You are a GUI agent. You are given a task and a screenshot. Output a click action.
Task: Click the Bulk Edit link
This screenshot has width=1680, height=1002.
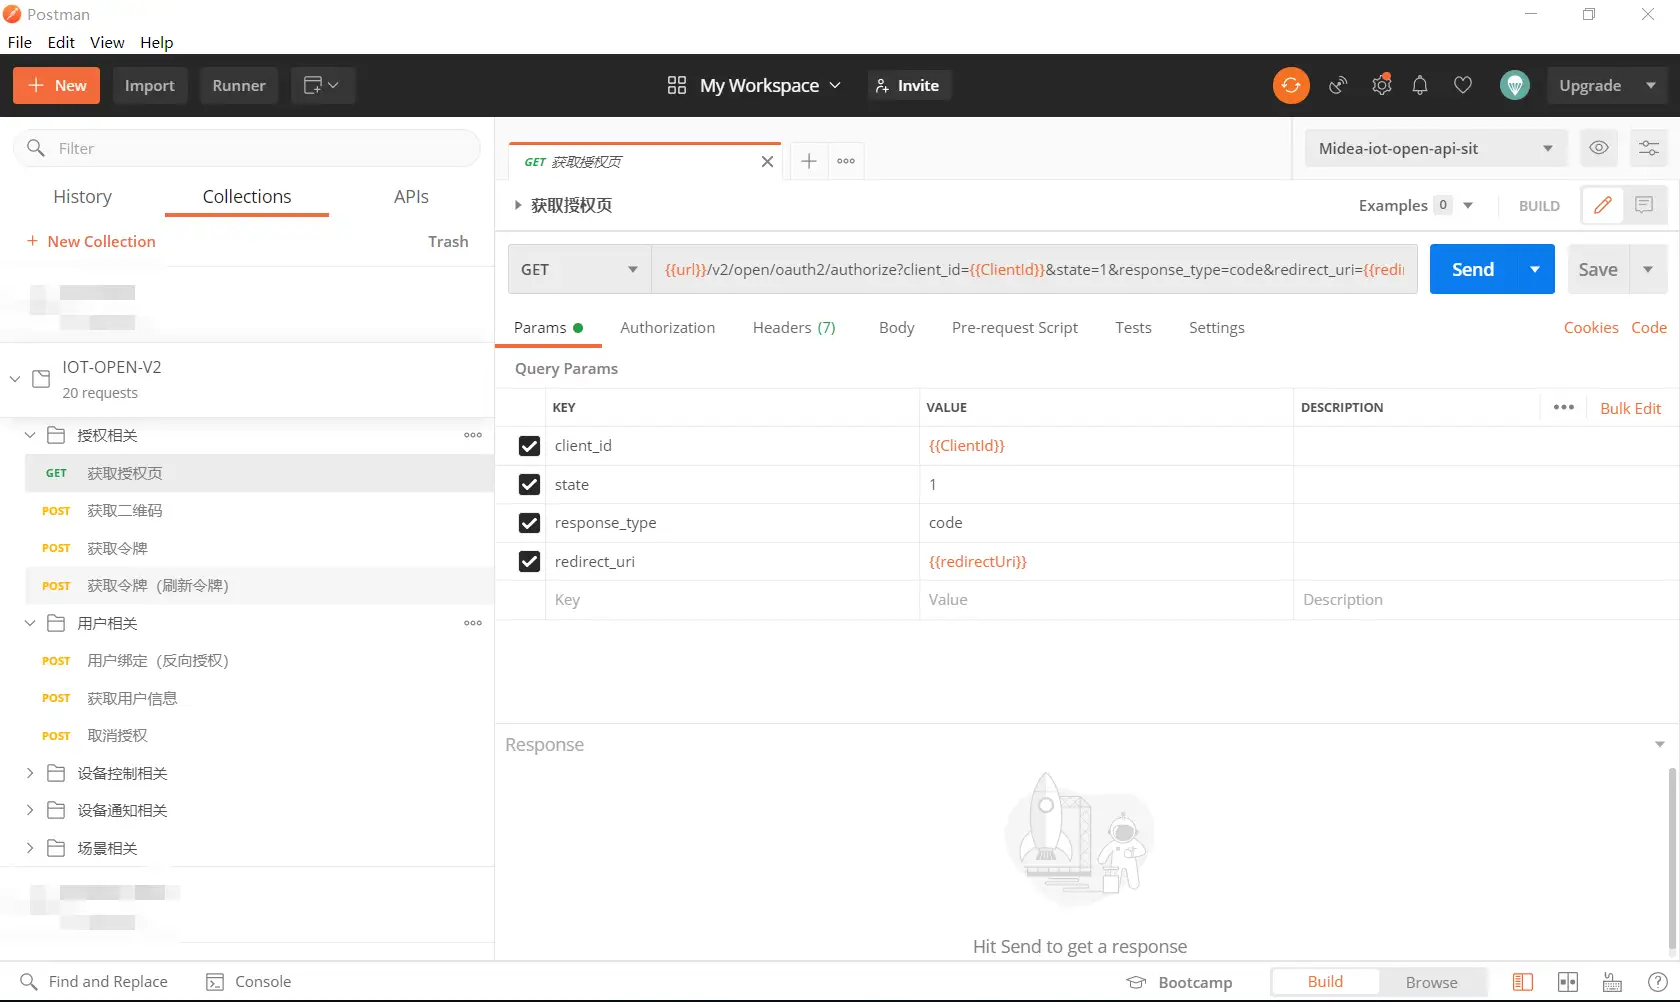click(x=1630, y=408)
